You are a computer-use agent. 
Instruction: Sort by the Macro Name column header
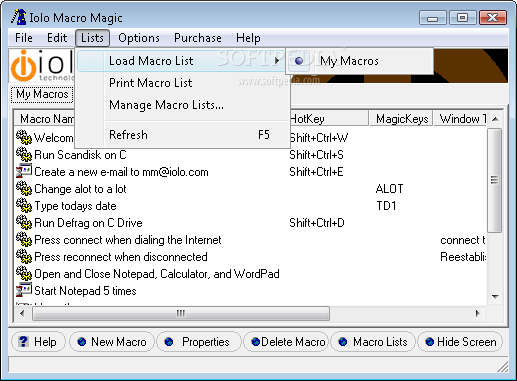tap(44, 118)
